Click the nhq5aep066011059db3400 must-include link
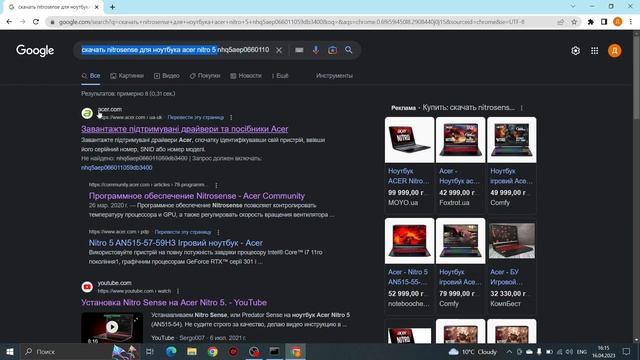Image resolution: width=640 pixels, height=360 pixels. point(117,168)
